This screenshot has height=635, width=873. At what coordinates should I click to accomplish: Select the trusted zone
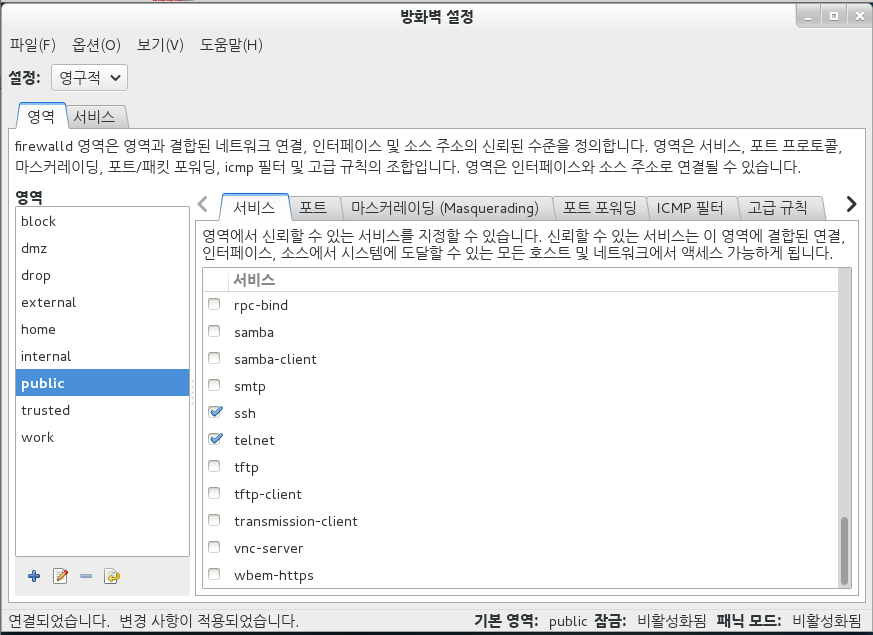[x=102, y=410]
